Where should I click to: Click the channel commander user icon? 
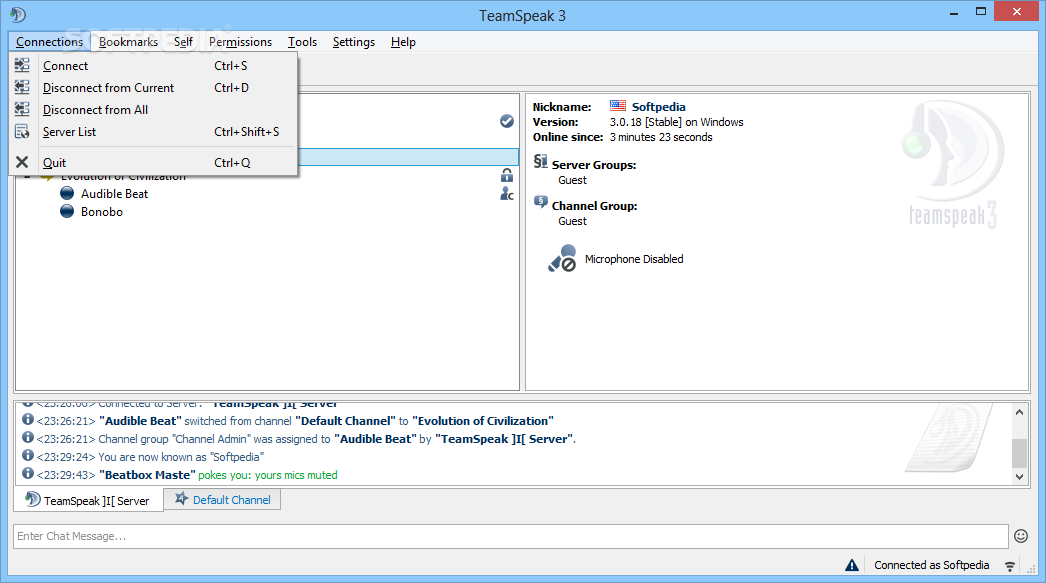click(x=507, y=193)
